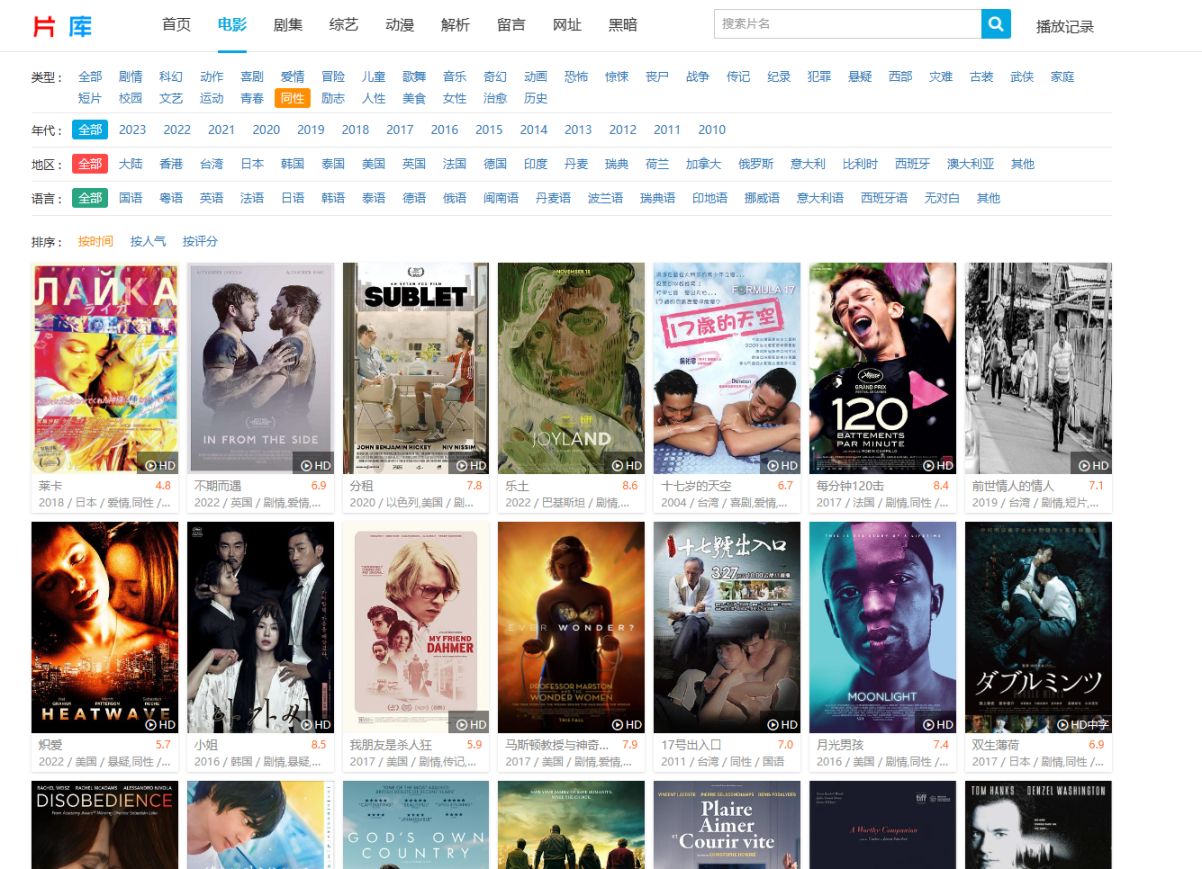Click the title text 乐土
Image resolution: width=1202 pixels, height=869 pixels.
tap(517, 485)
